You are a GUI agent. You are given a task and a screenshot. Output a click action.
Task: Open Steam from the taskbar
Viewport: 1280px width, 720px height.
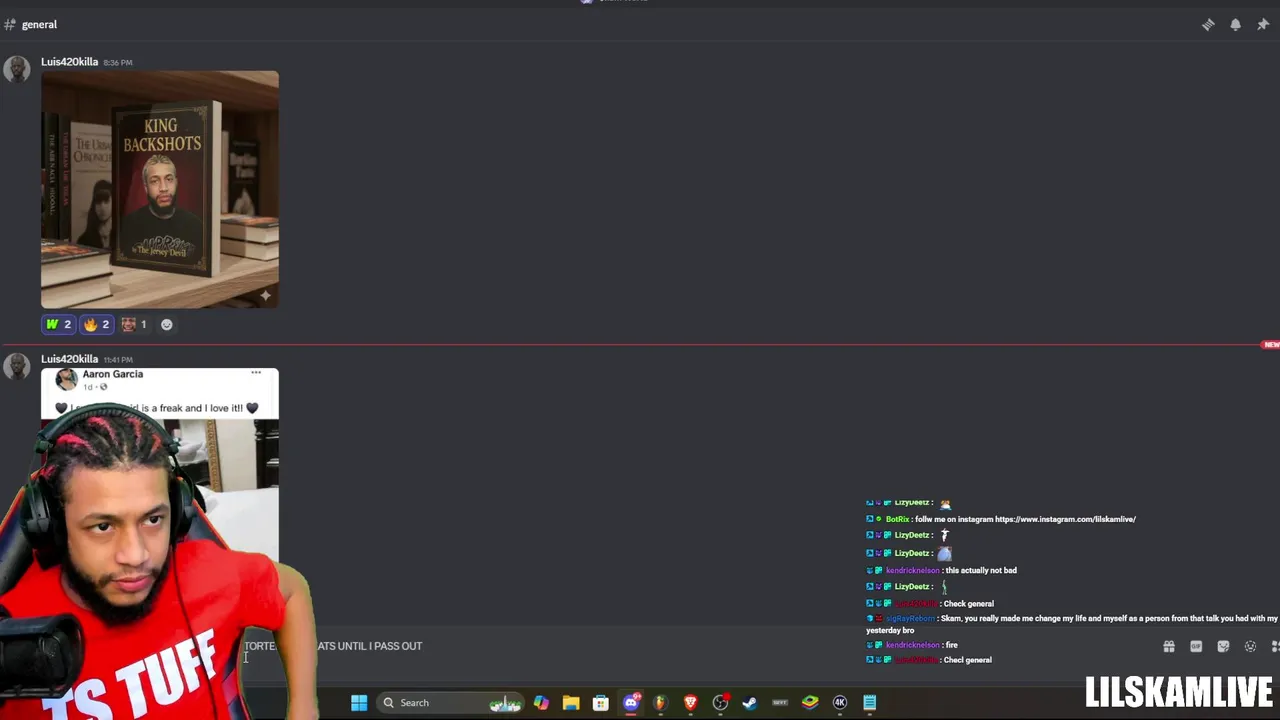[x=750, y=703]
